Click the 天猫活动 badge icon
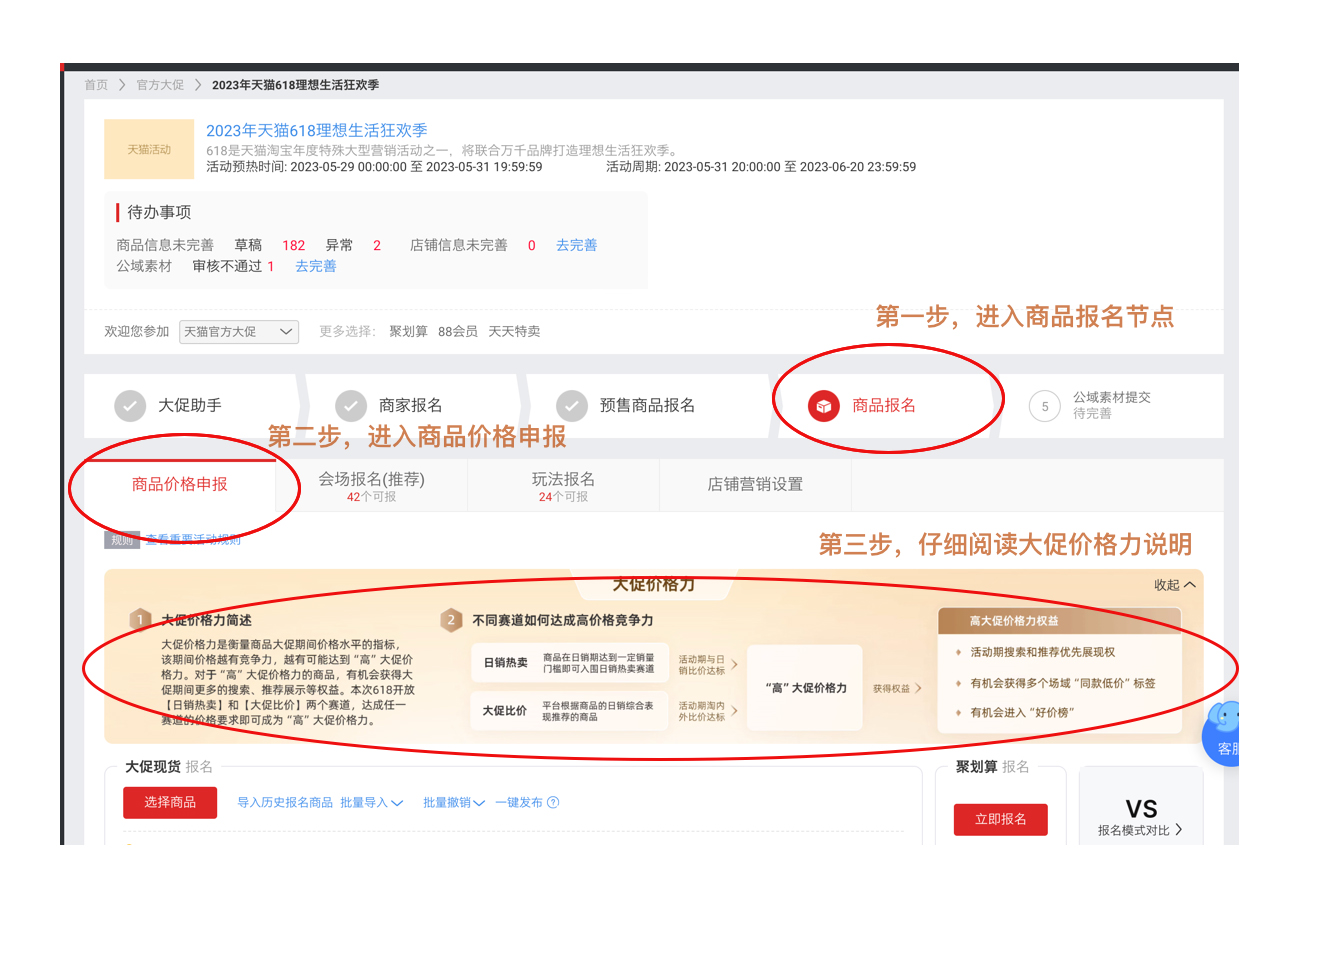Viewport: 1318px width, 954px height. point(148,148)
